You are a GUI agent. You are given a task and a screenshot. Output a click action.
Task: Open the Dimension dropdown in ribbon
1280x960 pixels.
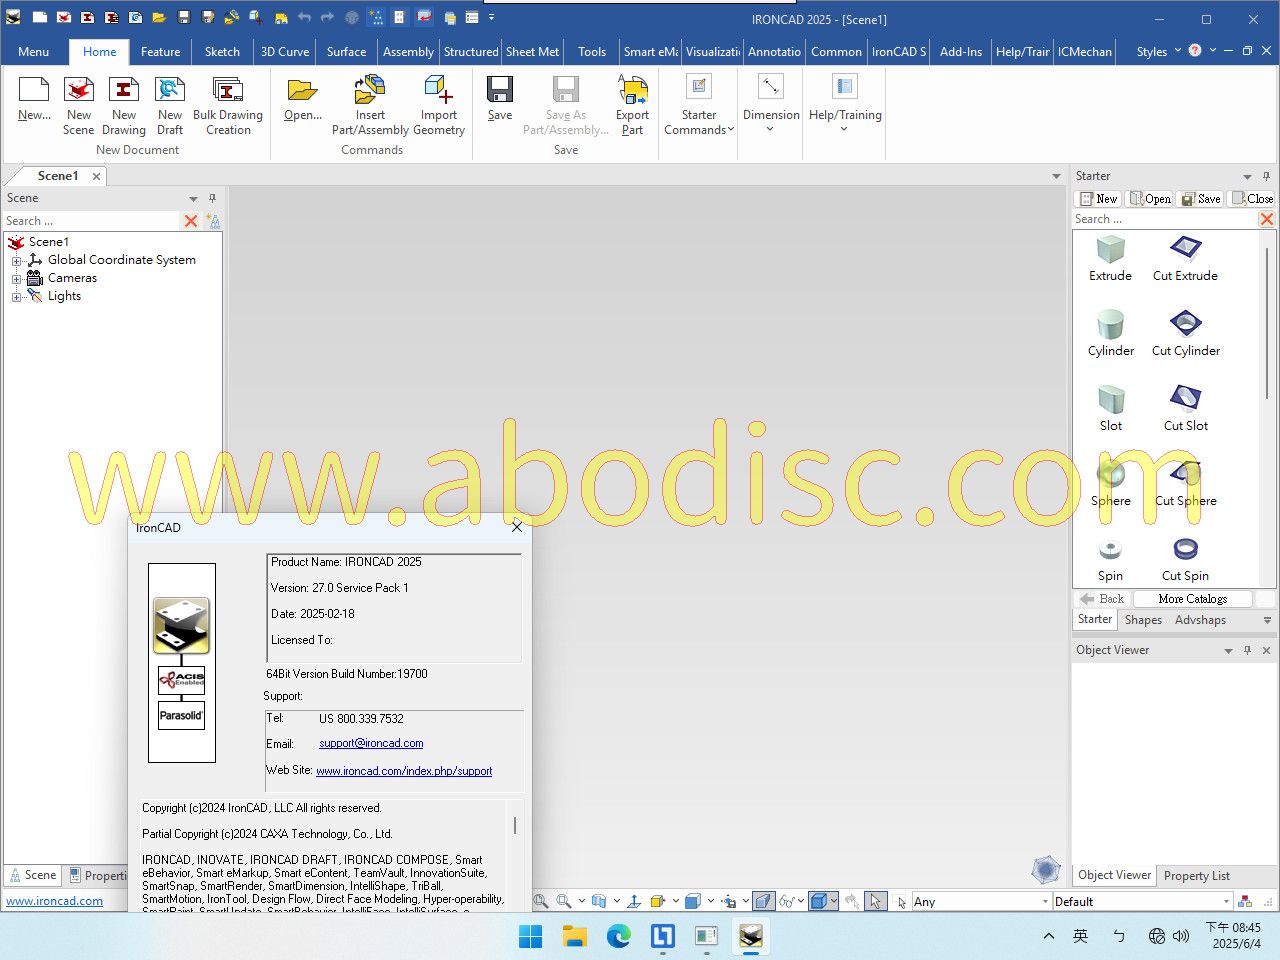771,104
